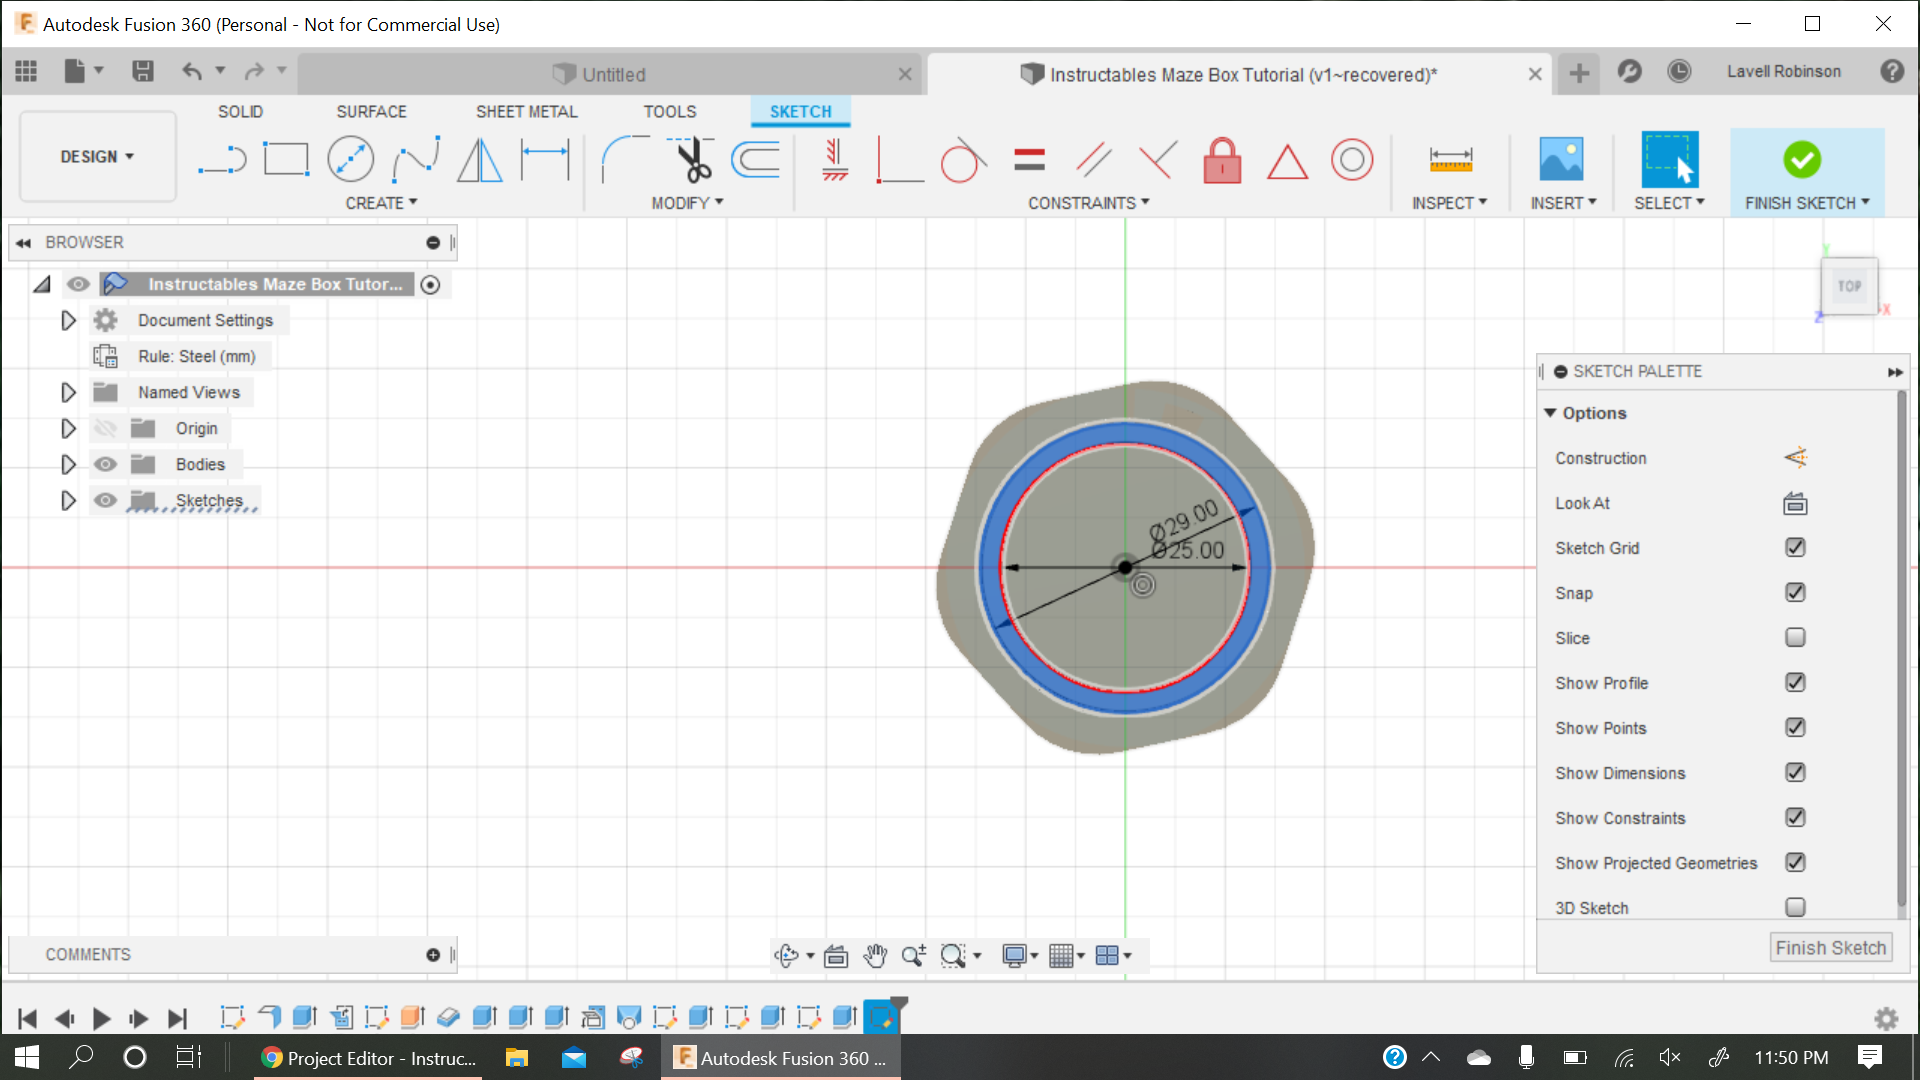Toggle visibility of Bodies folder

[105, 464]
